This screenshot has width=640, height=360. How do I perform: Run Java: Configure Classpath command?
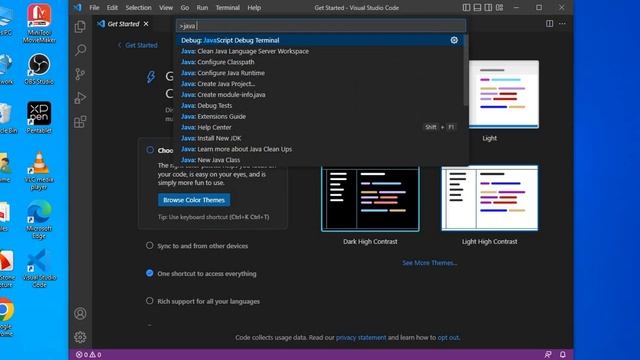[320, 62]
